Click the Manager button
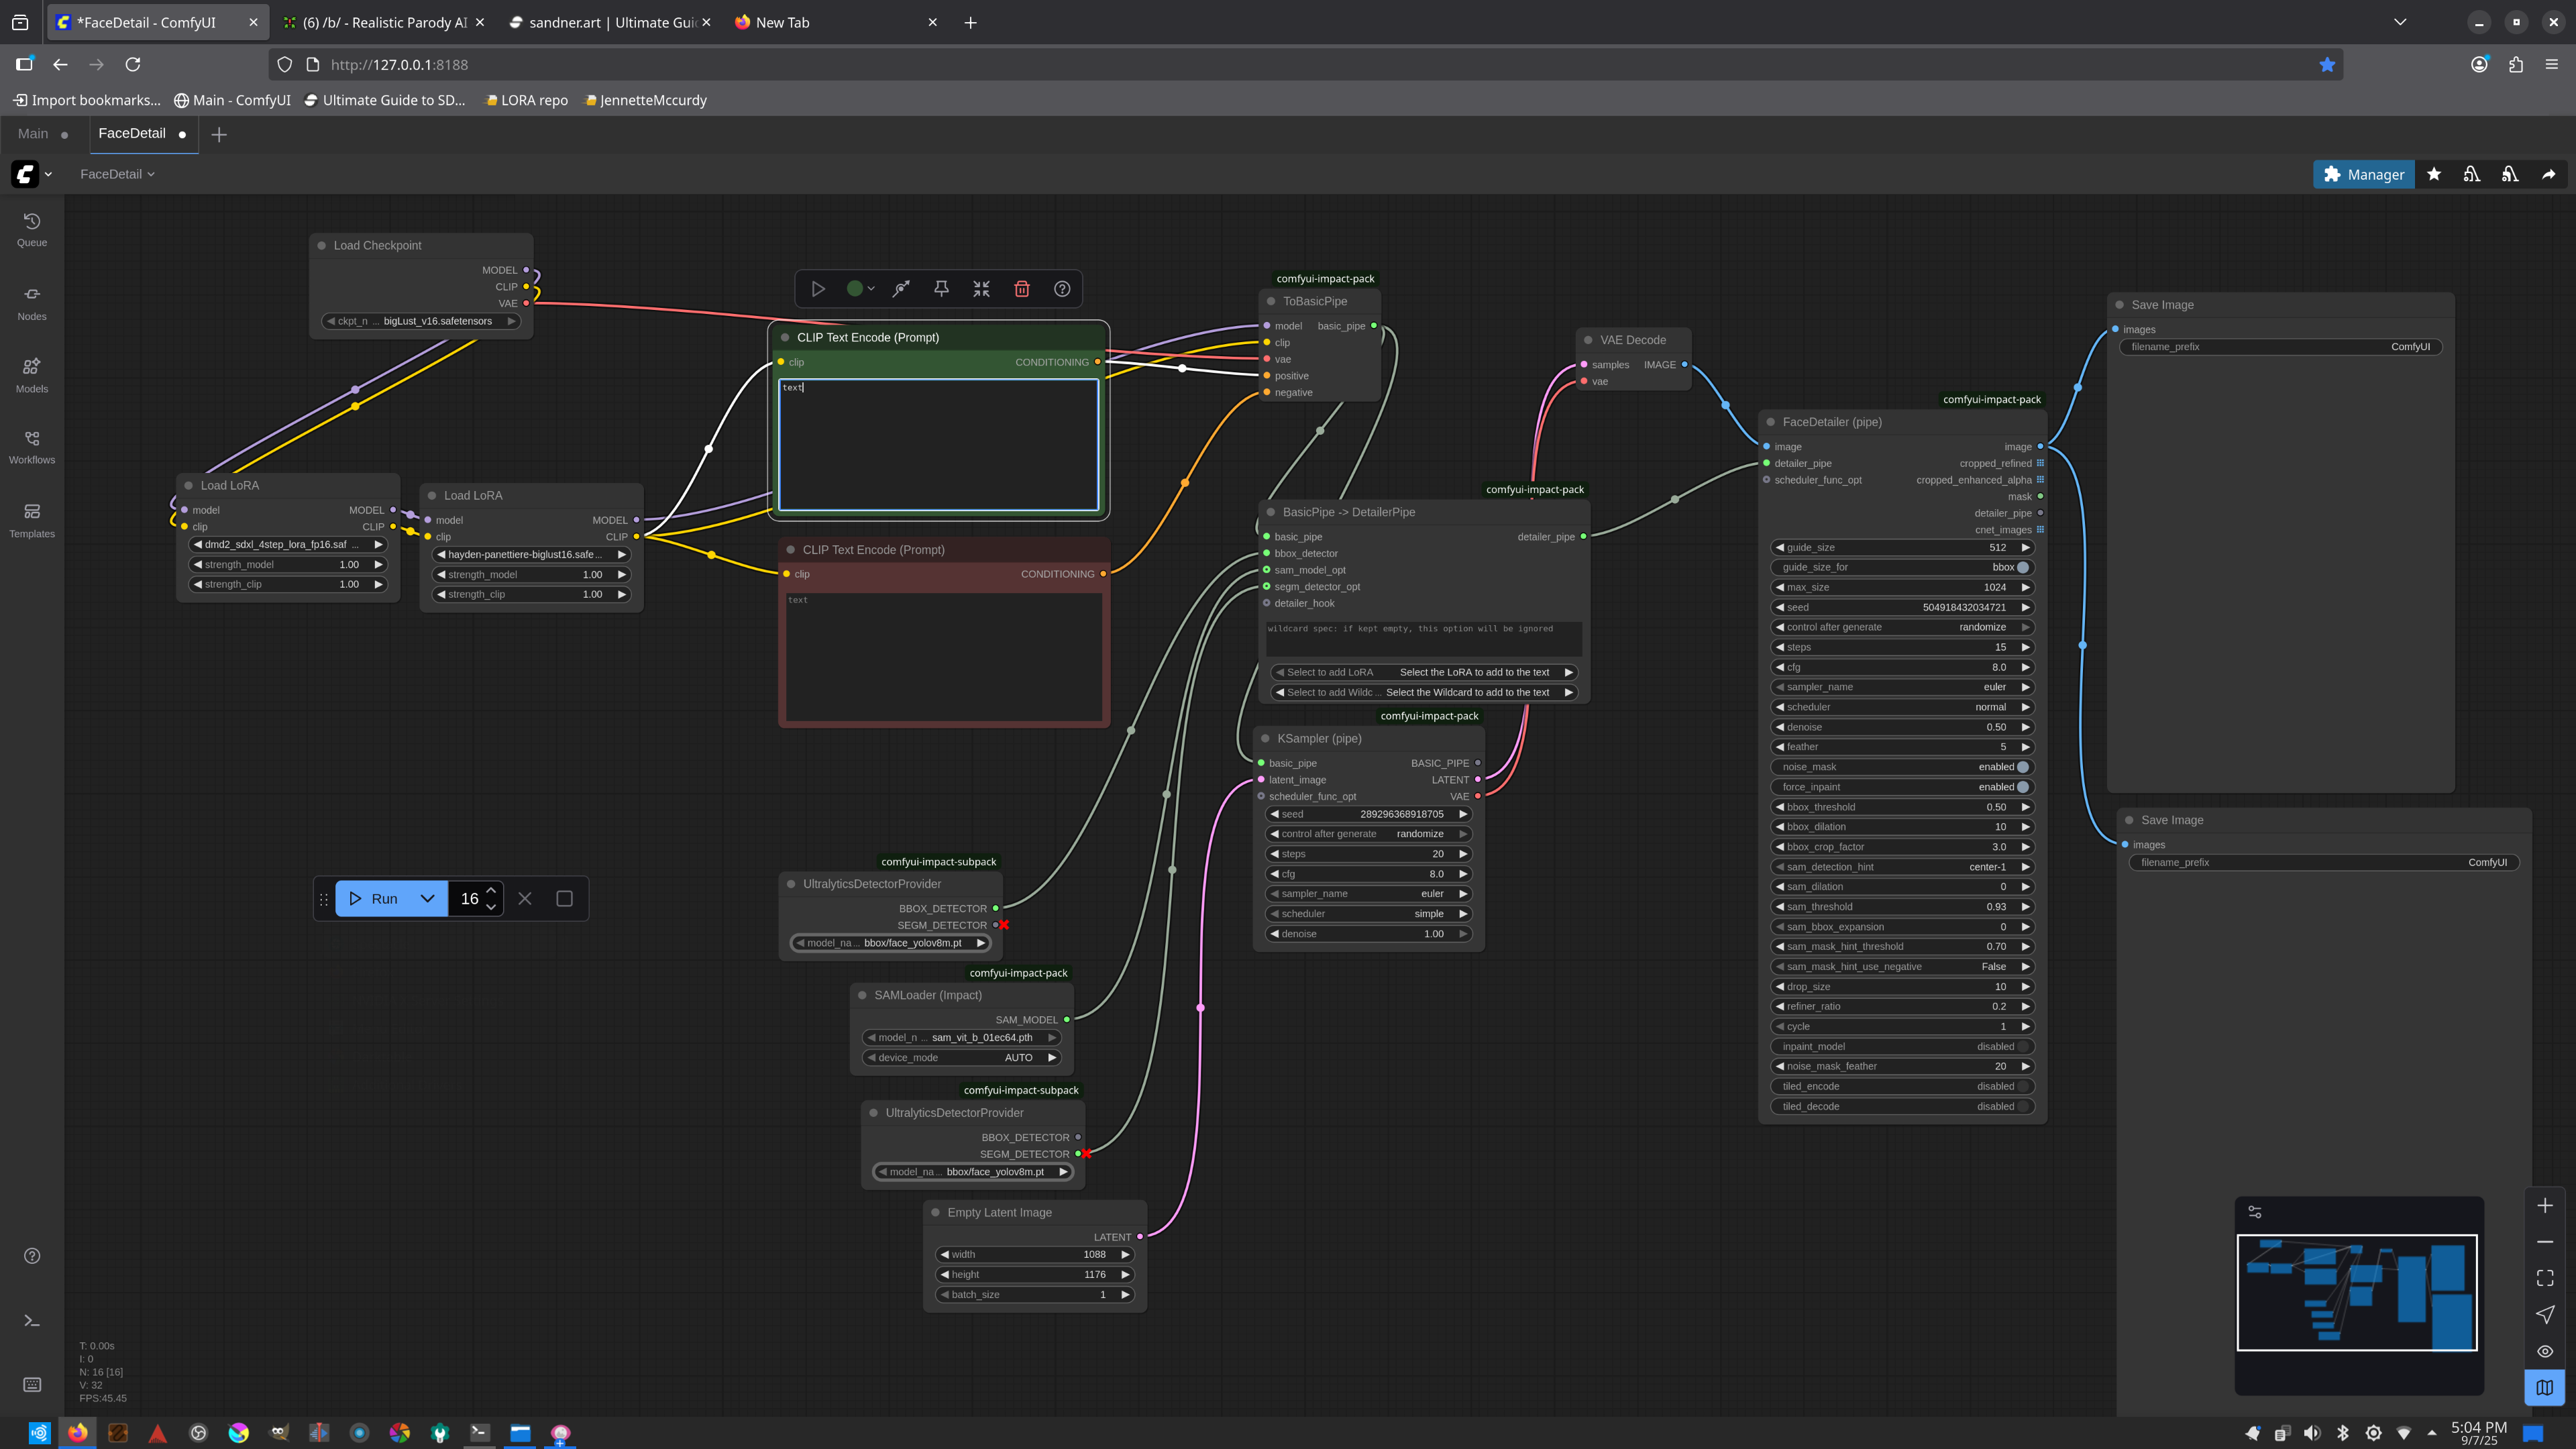Viewport: 2576px width, 1449px height. coord(2363,174)
